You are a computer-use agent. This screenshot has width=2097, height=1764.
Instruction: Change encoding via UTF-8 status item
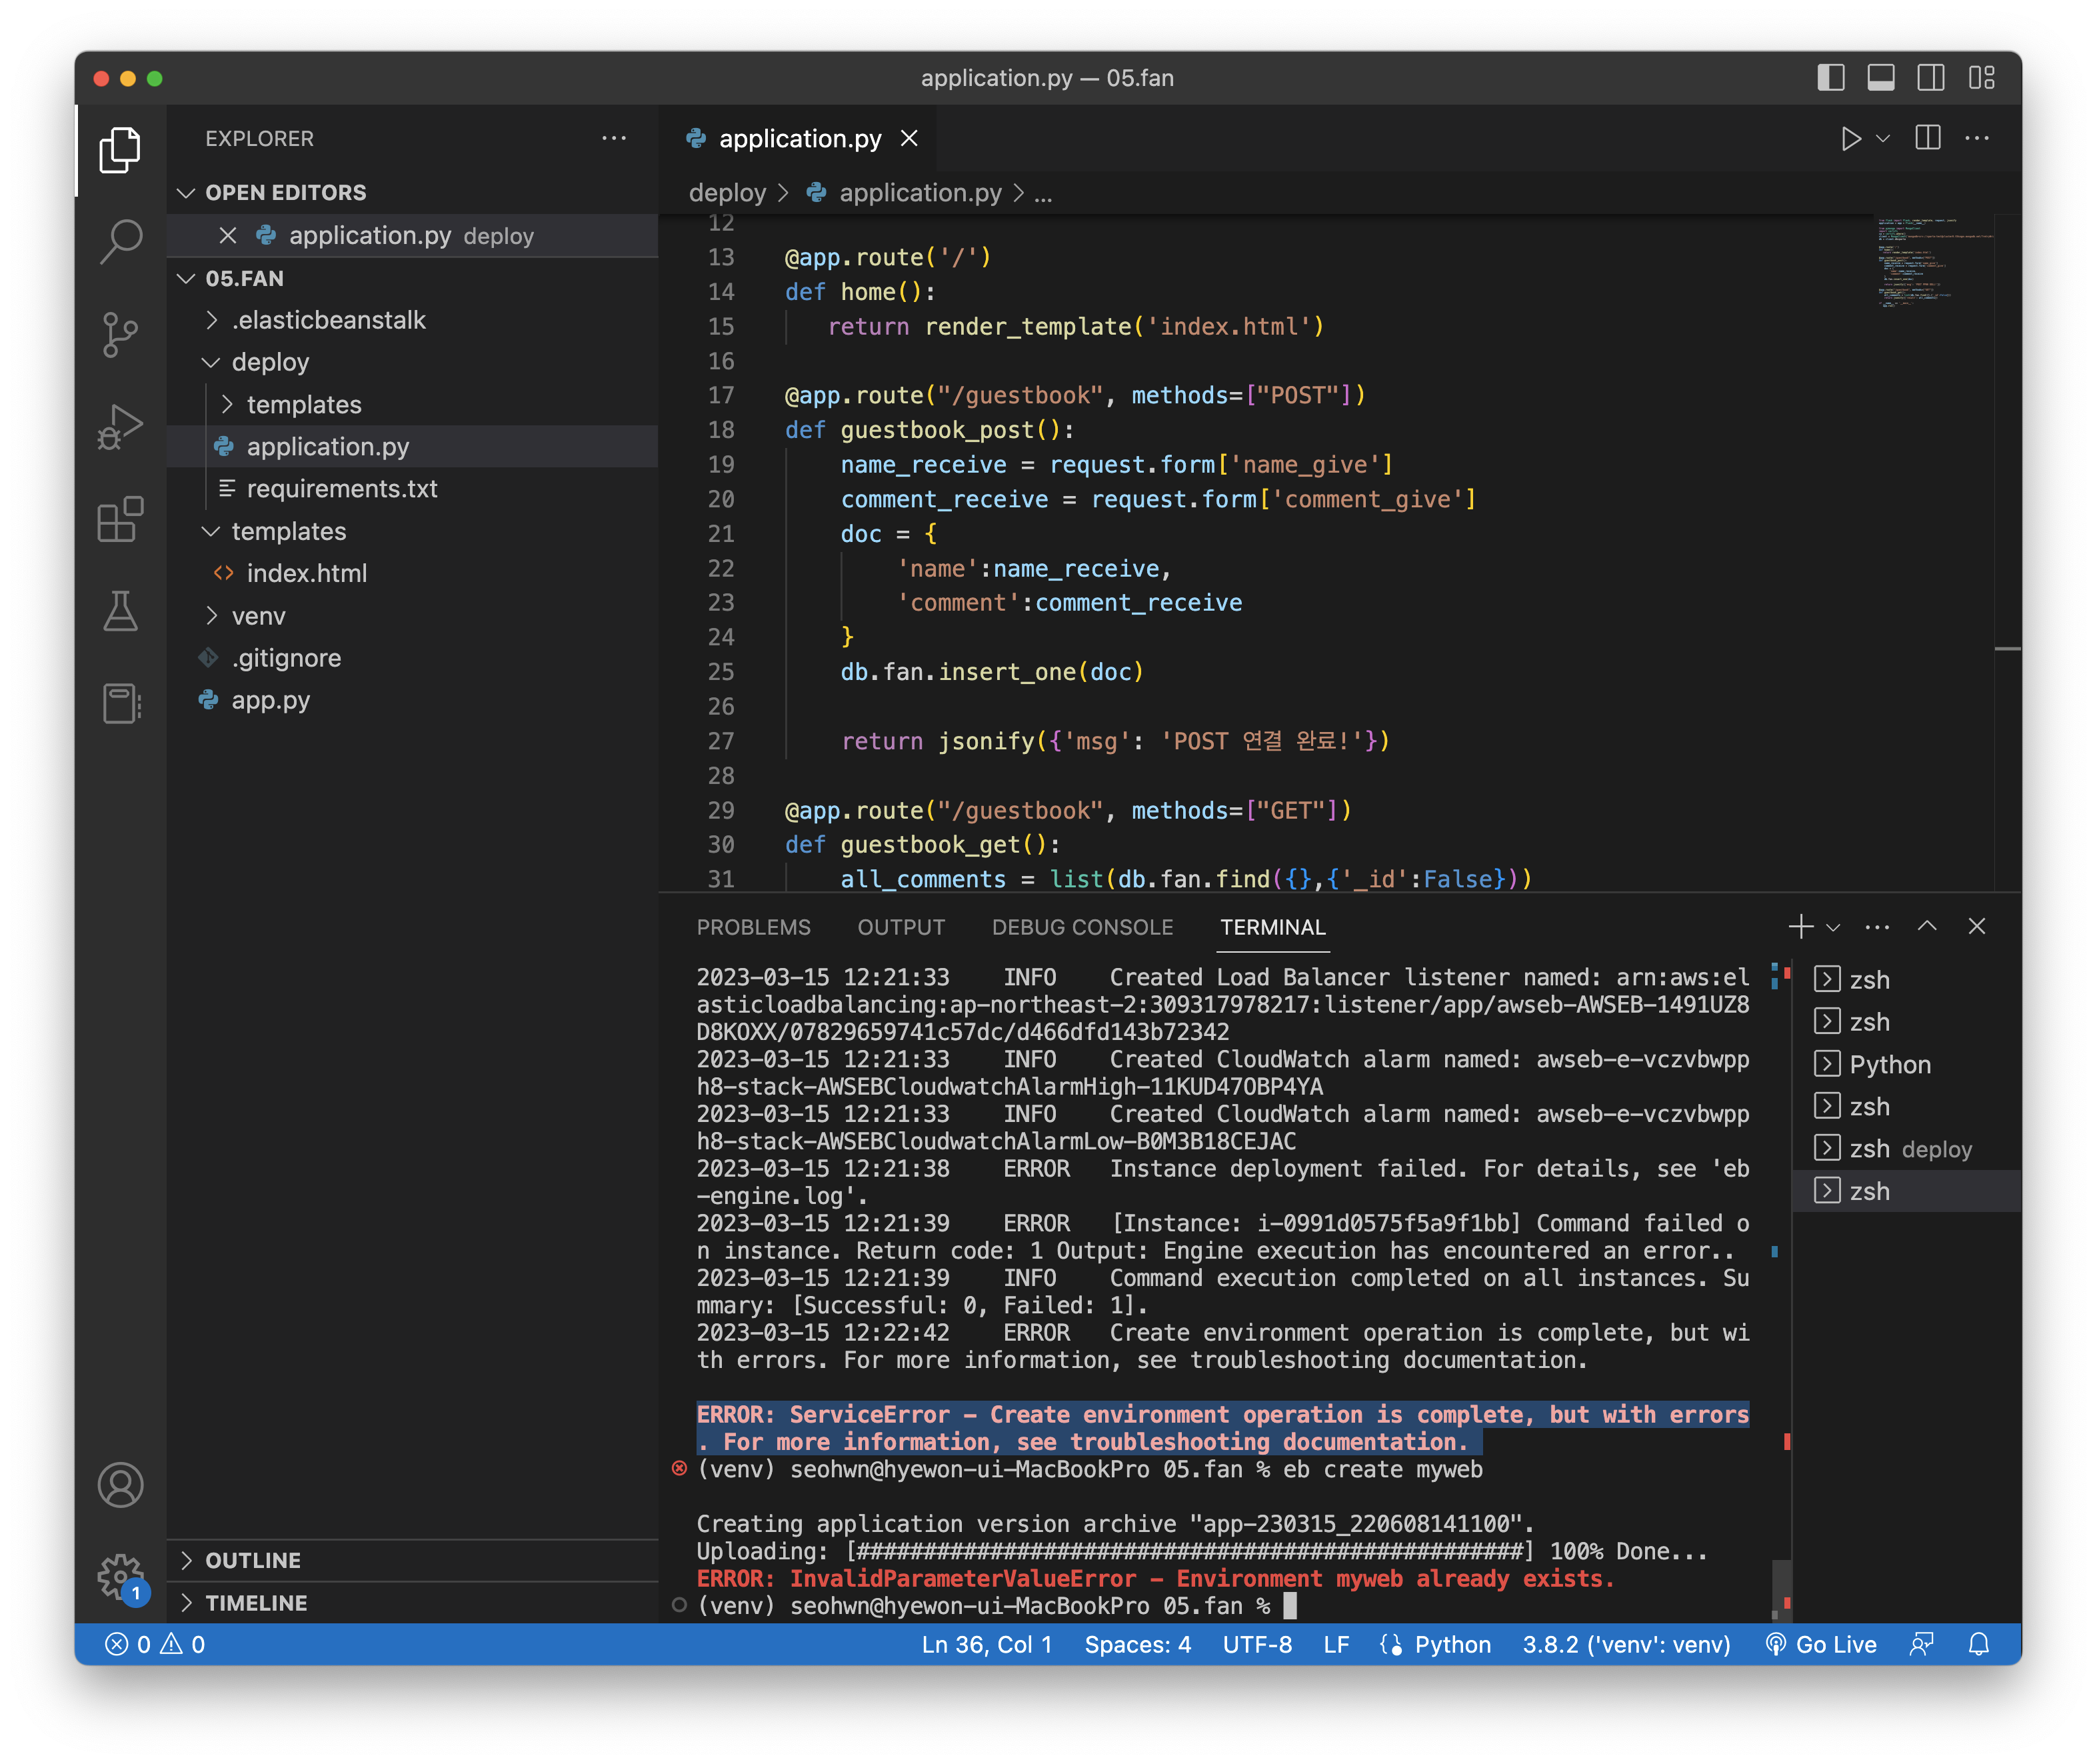click(x=1257, y=1645)
